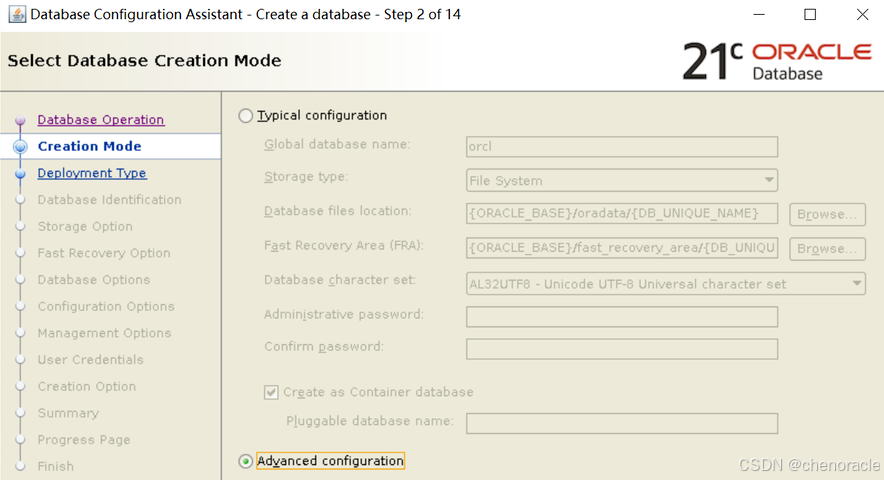This screenshot has width=884, height=480.
Task: Click the Database Operation step bullet icon
Action: click(x=19, y=121)
